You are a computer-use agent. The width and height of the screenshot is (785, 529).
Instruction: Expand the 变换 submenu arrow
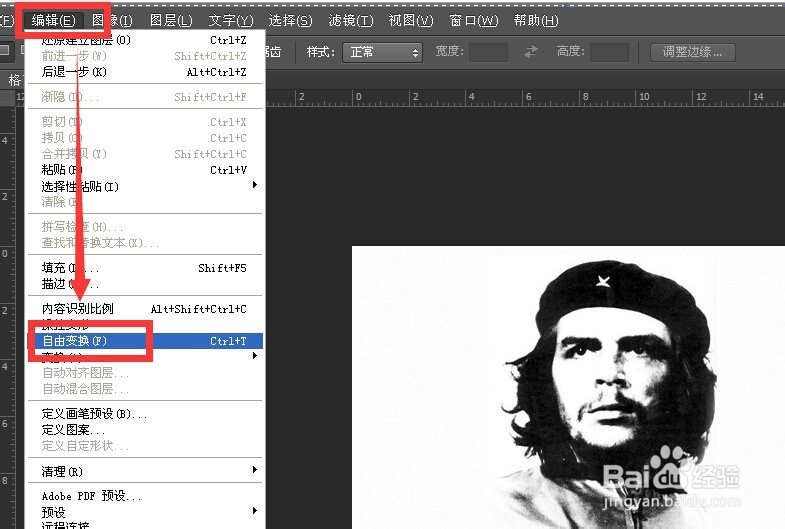pyautogui.click(x=255, y=356)
